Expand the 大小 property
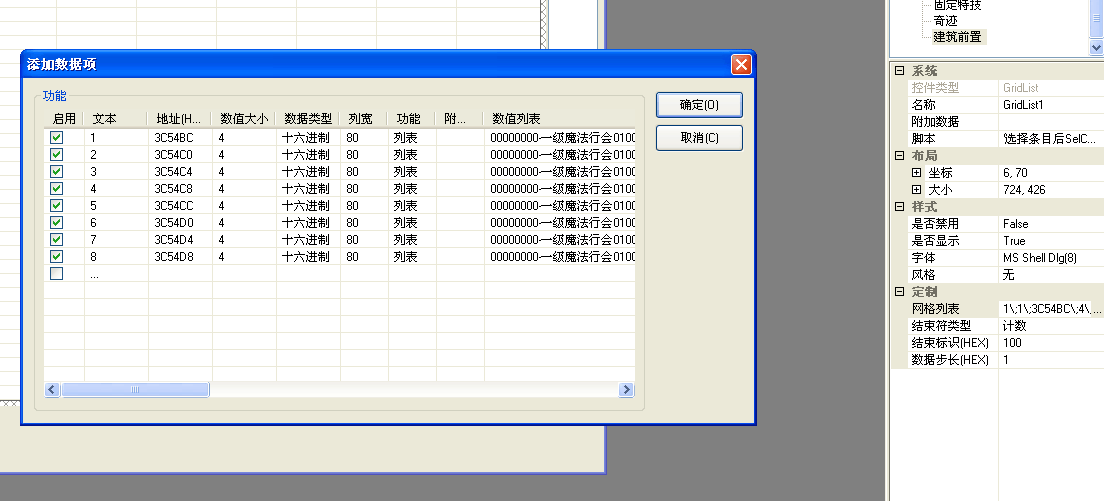The width and height of the screenshot is (1104, 501). pos(916,190)
